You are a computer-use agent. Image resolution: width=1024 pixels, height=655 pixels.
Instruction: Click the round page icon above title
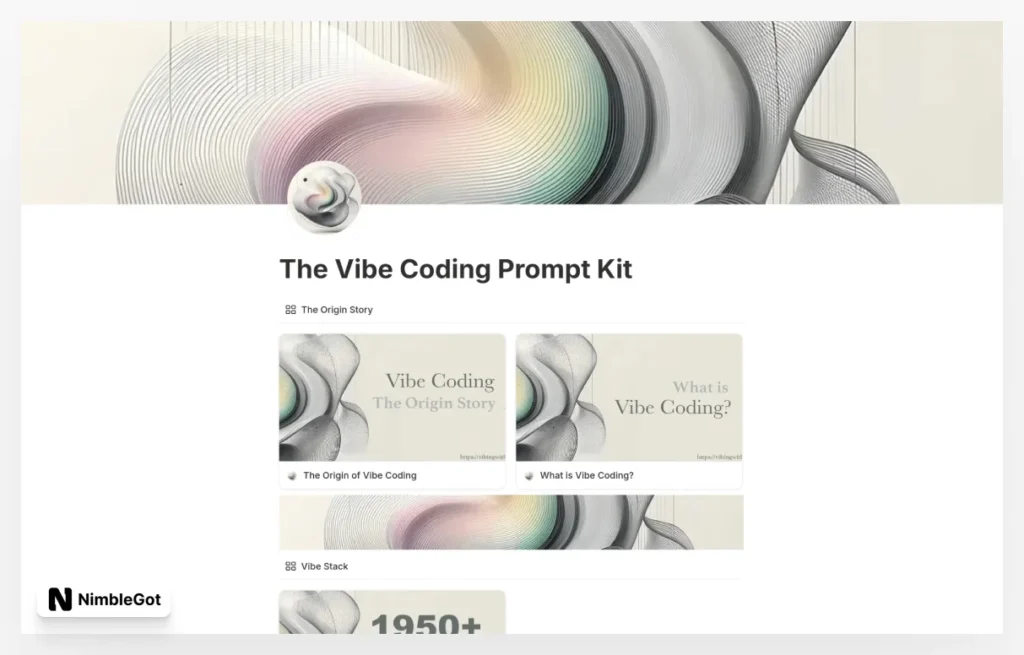pos(325,198)
